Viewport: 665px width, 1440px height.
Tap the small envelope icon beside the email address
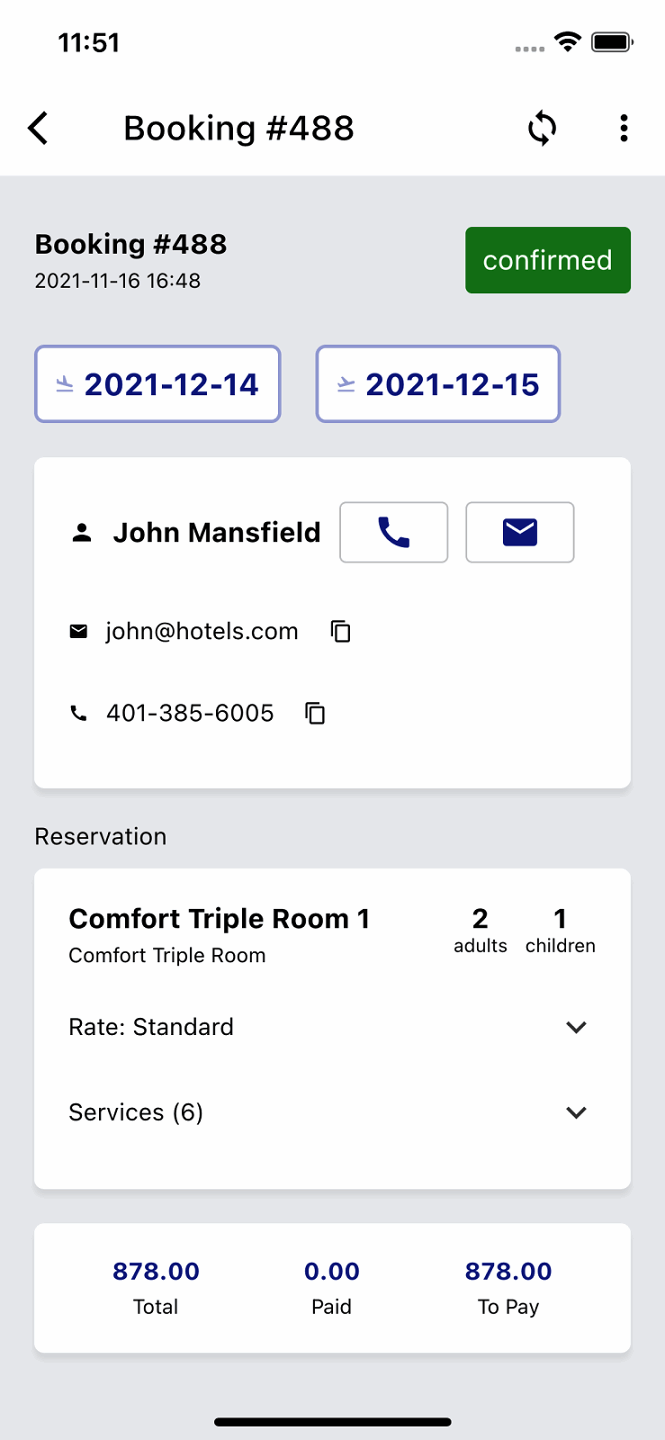(78, 631)
